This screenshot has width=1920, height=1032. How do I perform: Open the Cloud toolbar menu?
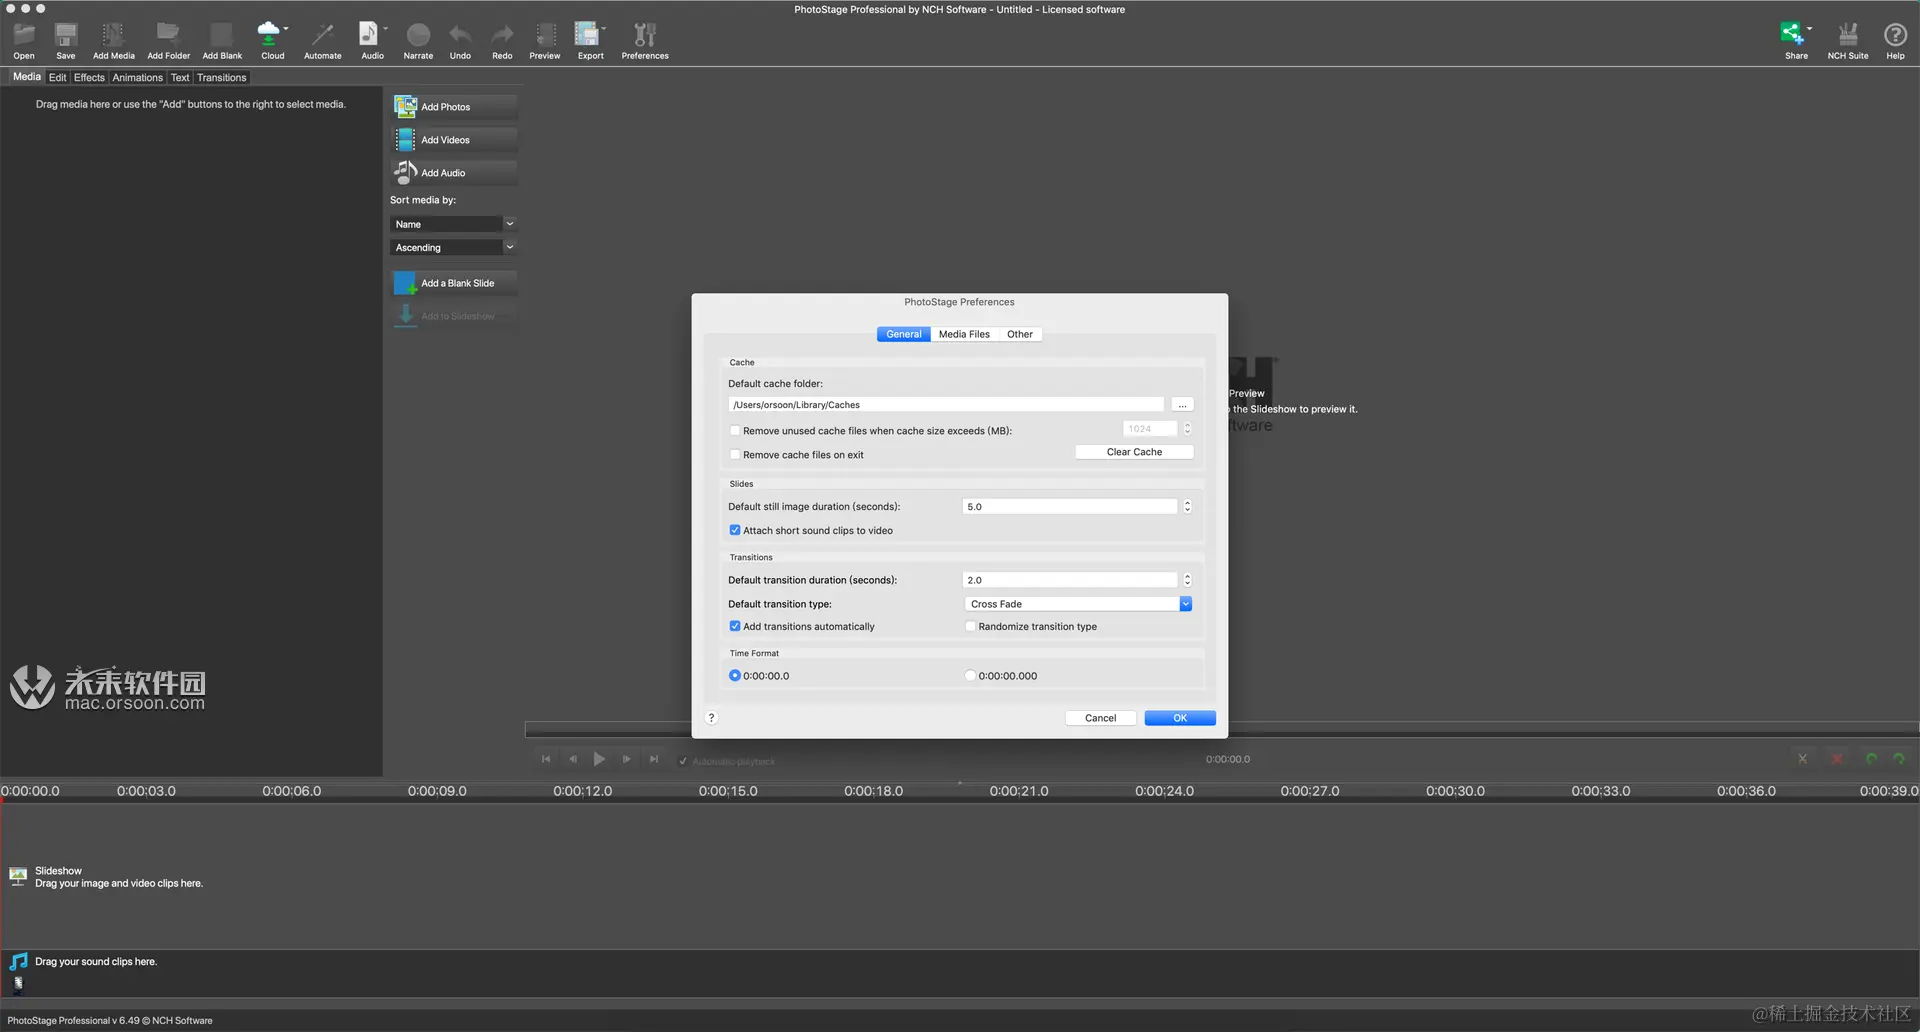272,41
